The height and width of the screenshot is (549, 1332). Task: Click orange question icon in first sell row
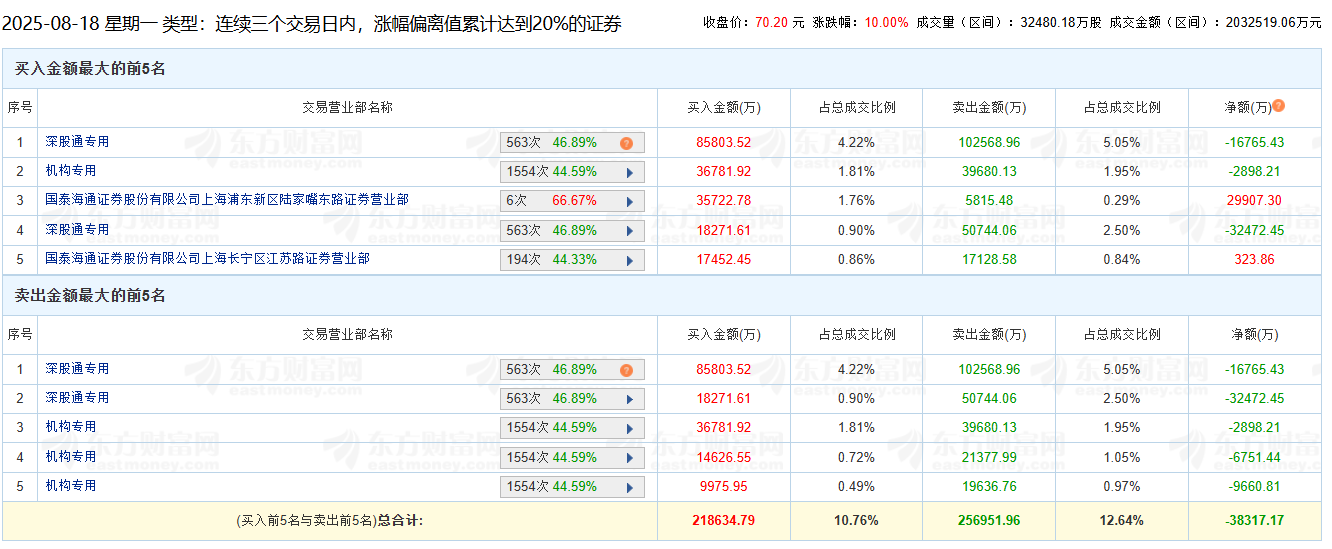(x=626, y=370)
